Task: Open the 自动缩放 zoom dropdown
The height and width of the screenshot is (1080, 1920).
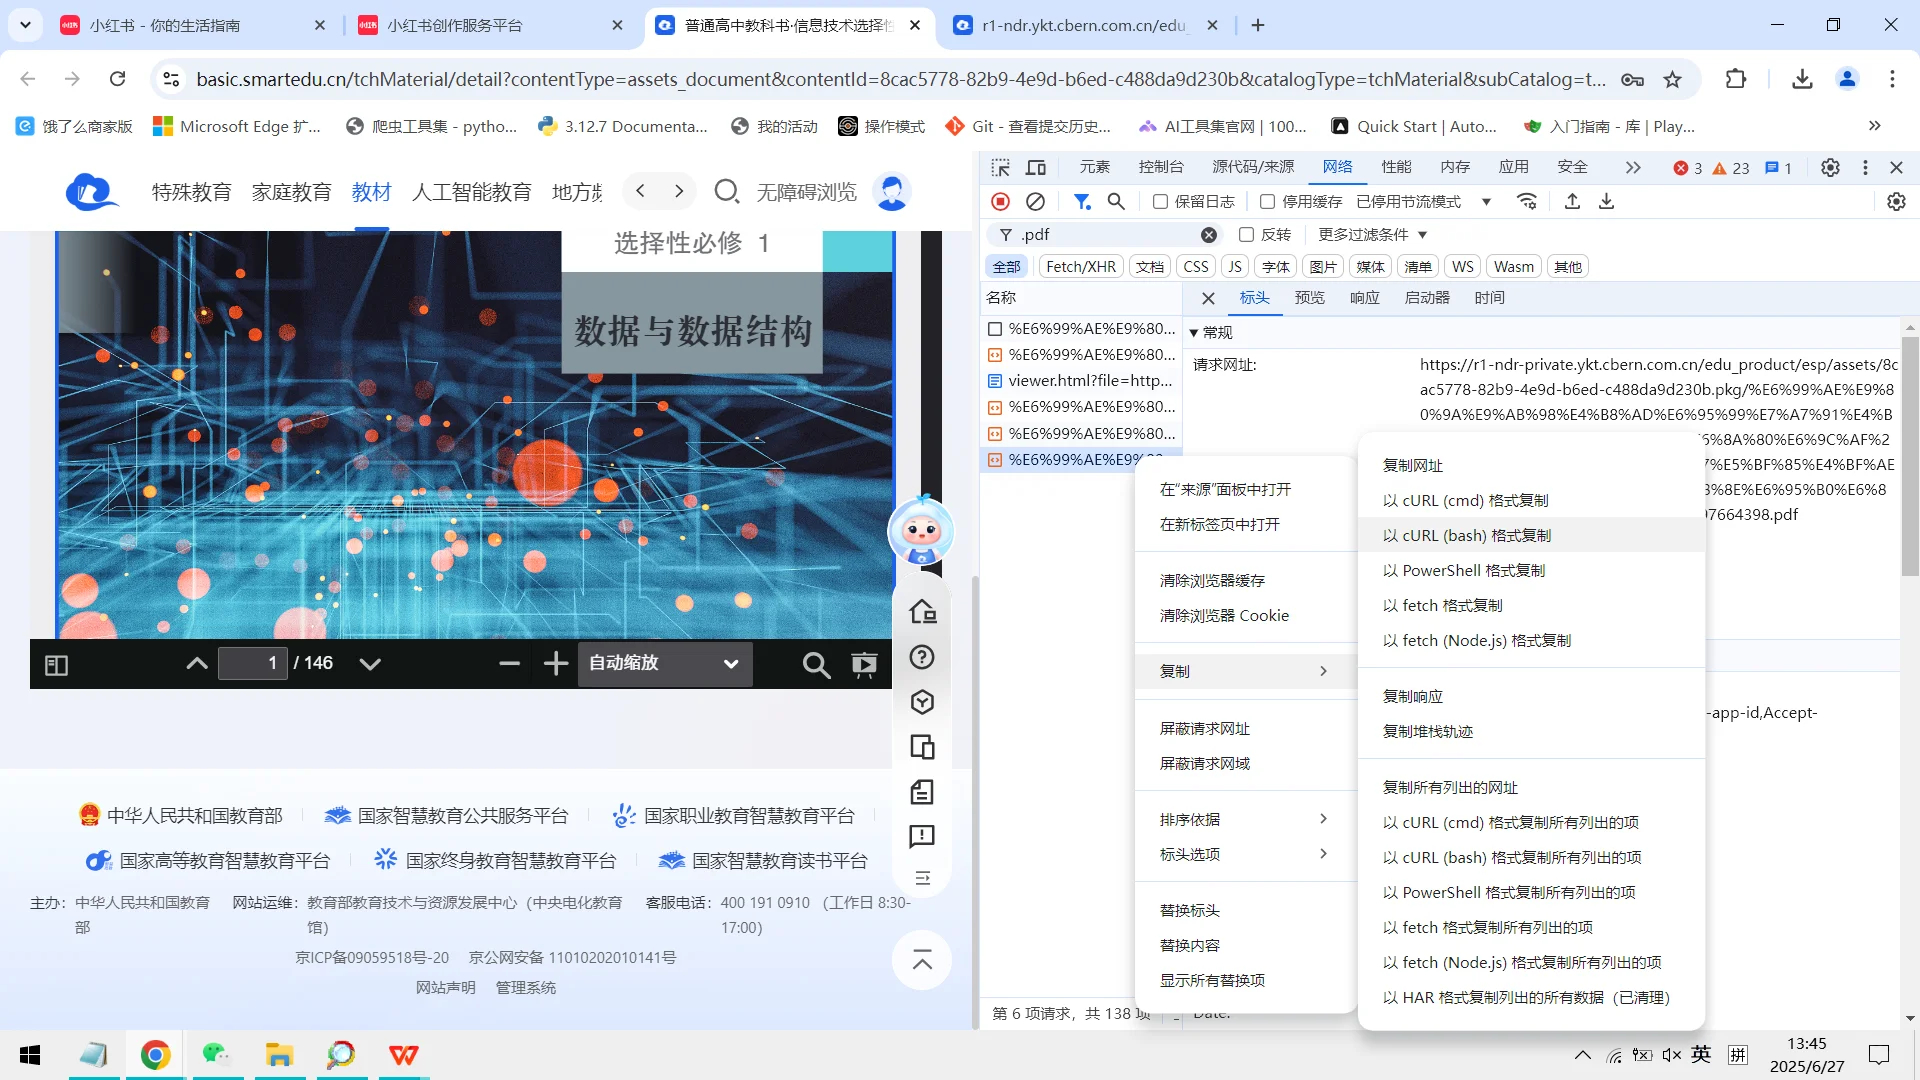Action: [664, 664]
